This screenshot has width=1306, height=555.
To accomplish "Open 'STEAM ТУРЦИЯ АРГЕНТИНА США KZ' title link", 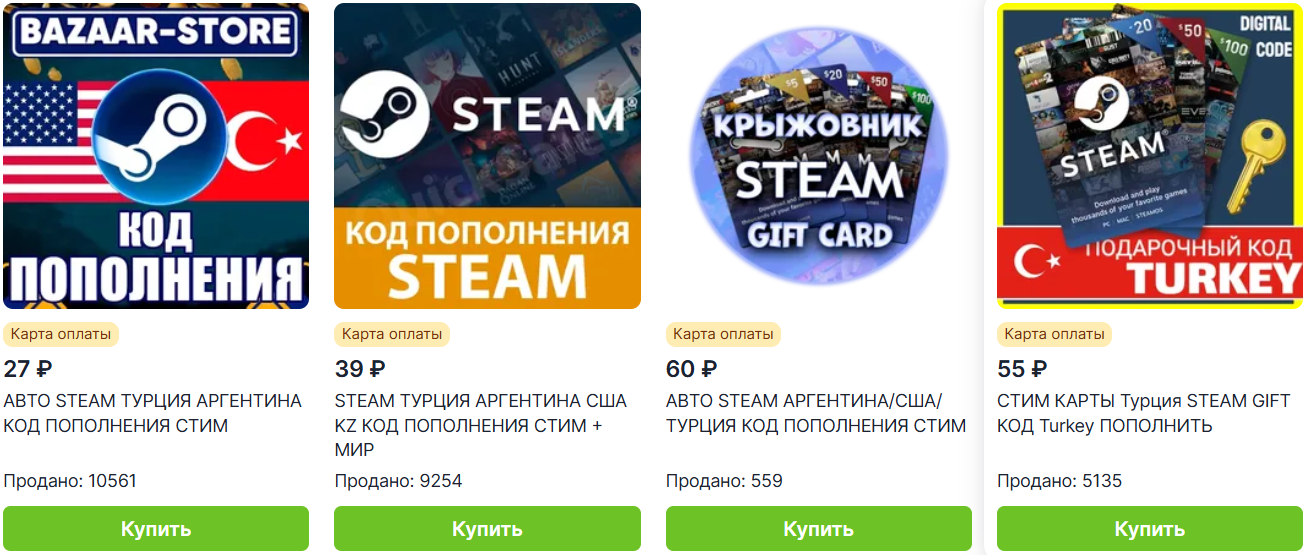I will [481, 425].
